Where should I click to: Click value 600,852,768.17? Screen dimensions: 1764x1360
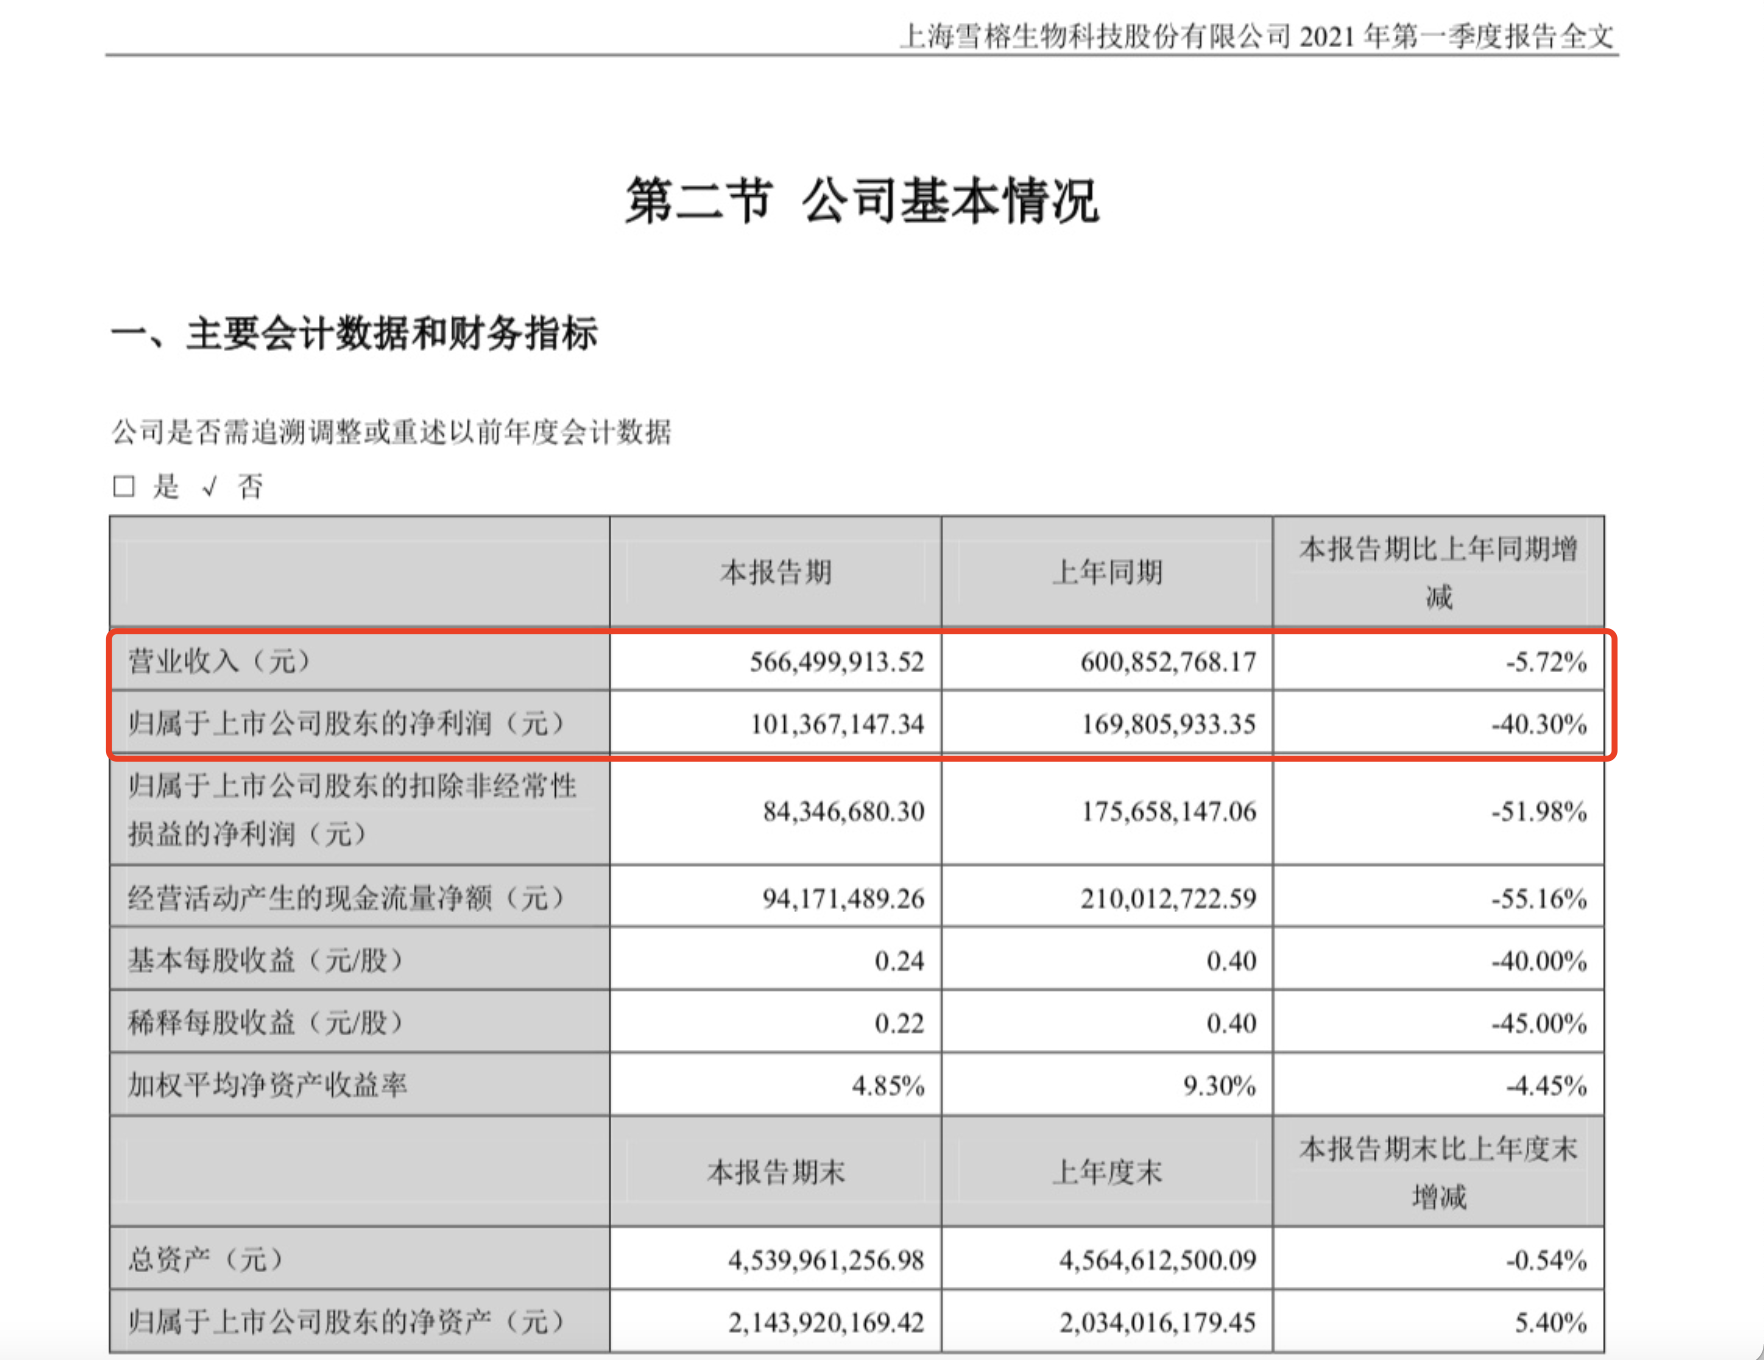click(1168, 662)
